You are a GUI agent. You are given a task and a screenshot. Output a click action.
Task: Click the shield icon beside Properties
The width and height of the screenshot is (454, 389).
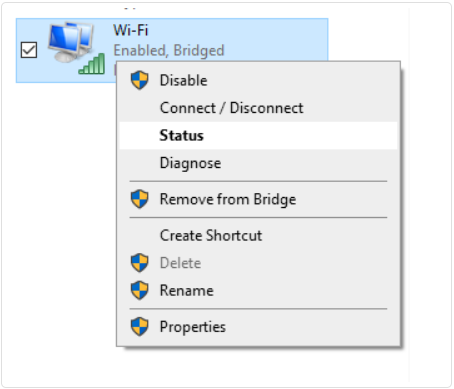pos(139,326)
